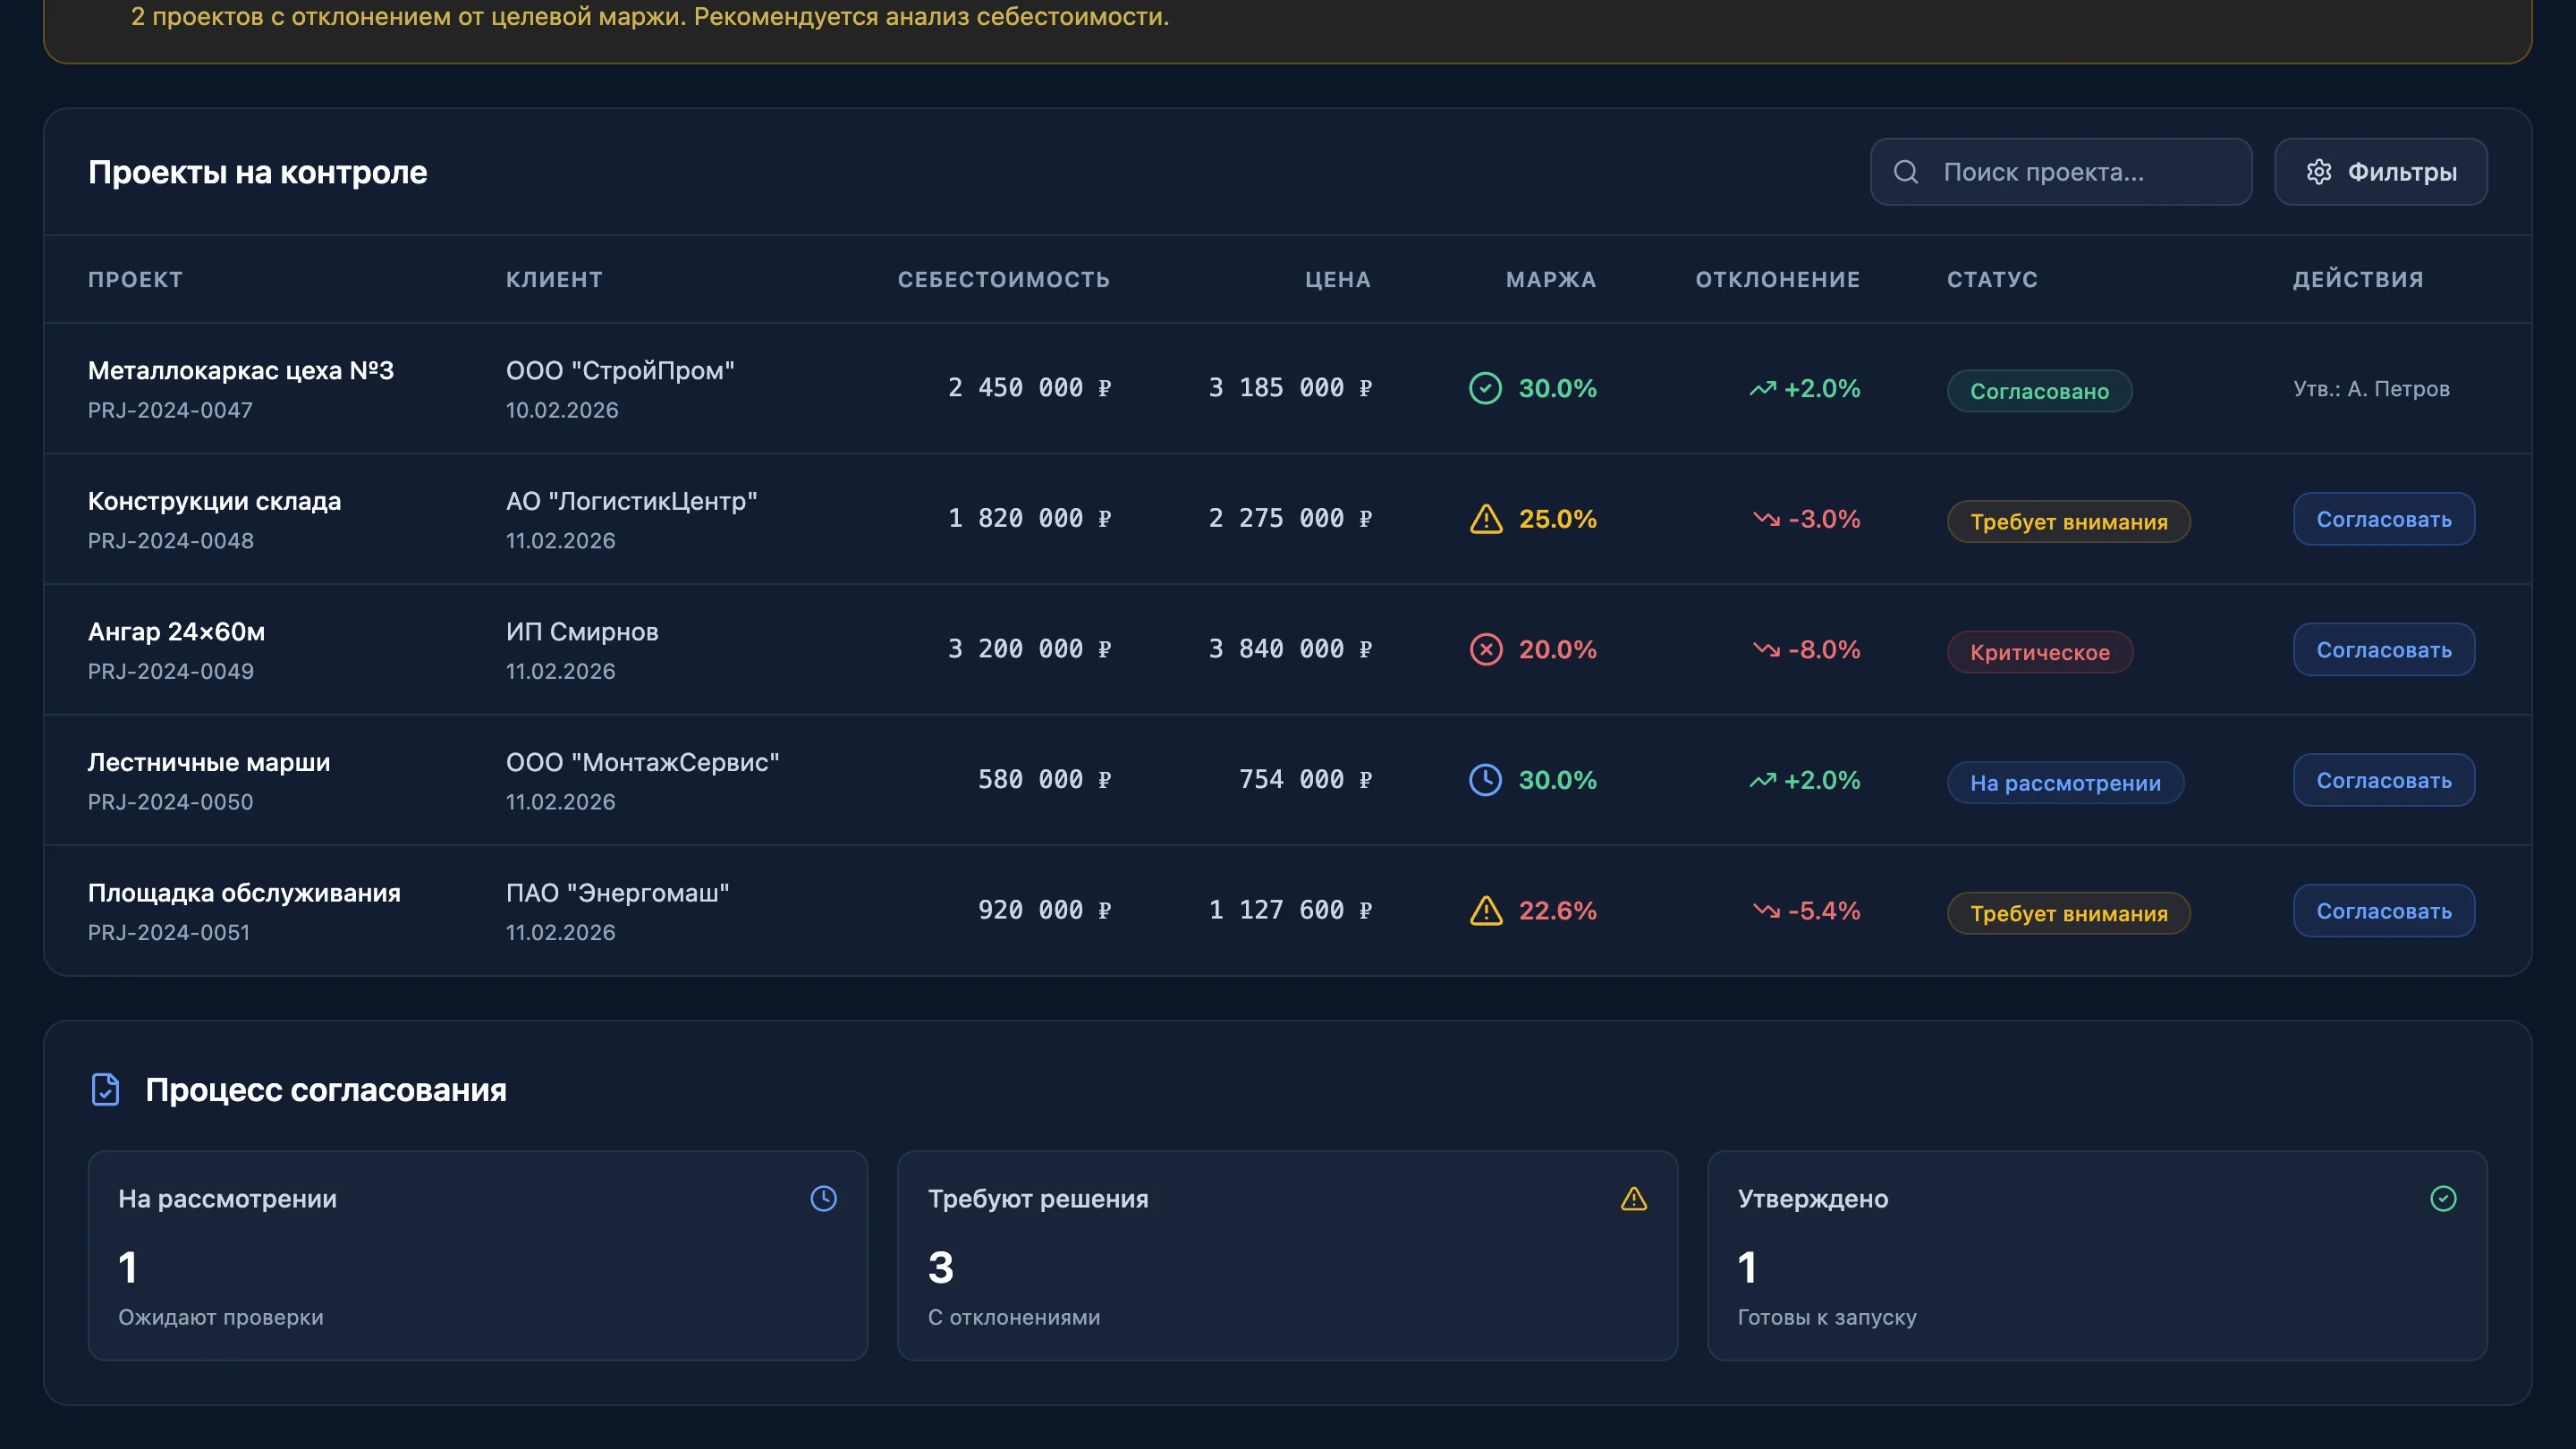
Task: Click warning triangle icon beside 25.0% margin
Action: point(1486,519)
